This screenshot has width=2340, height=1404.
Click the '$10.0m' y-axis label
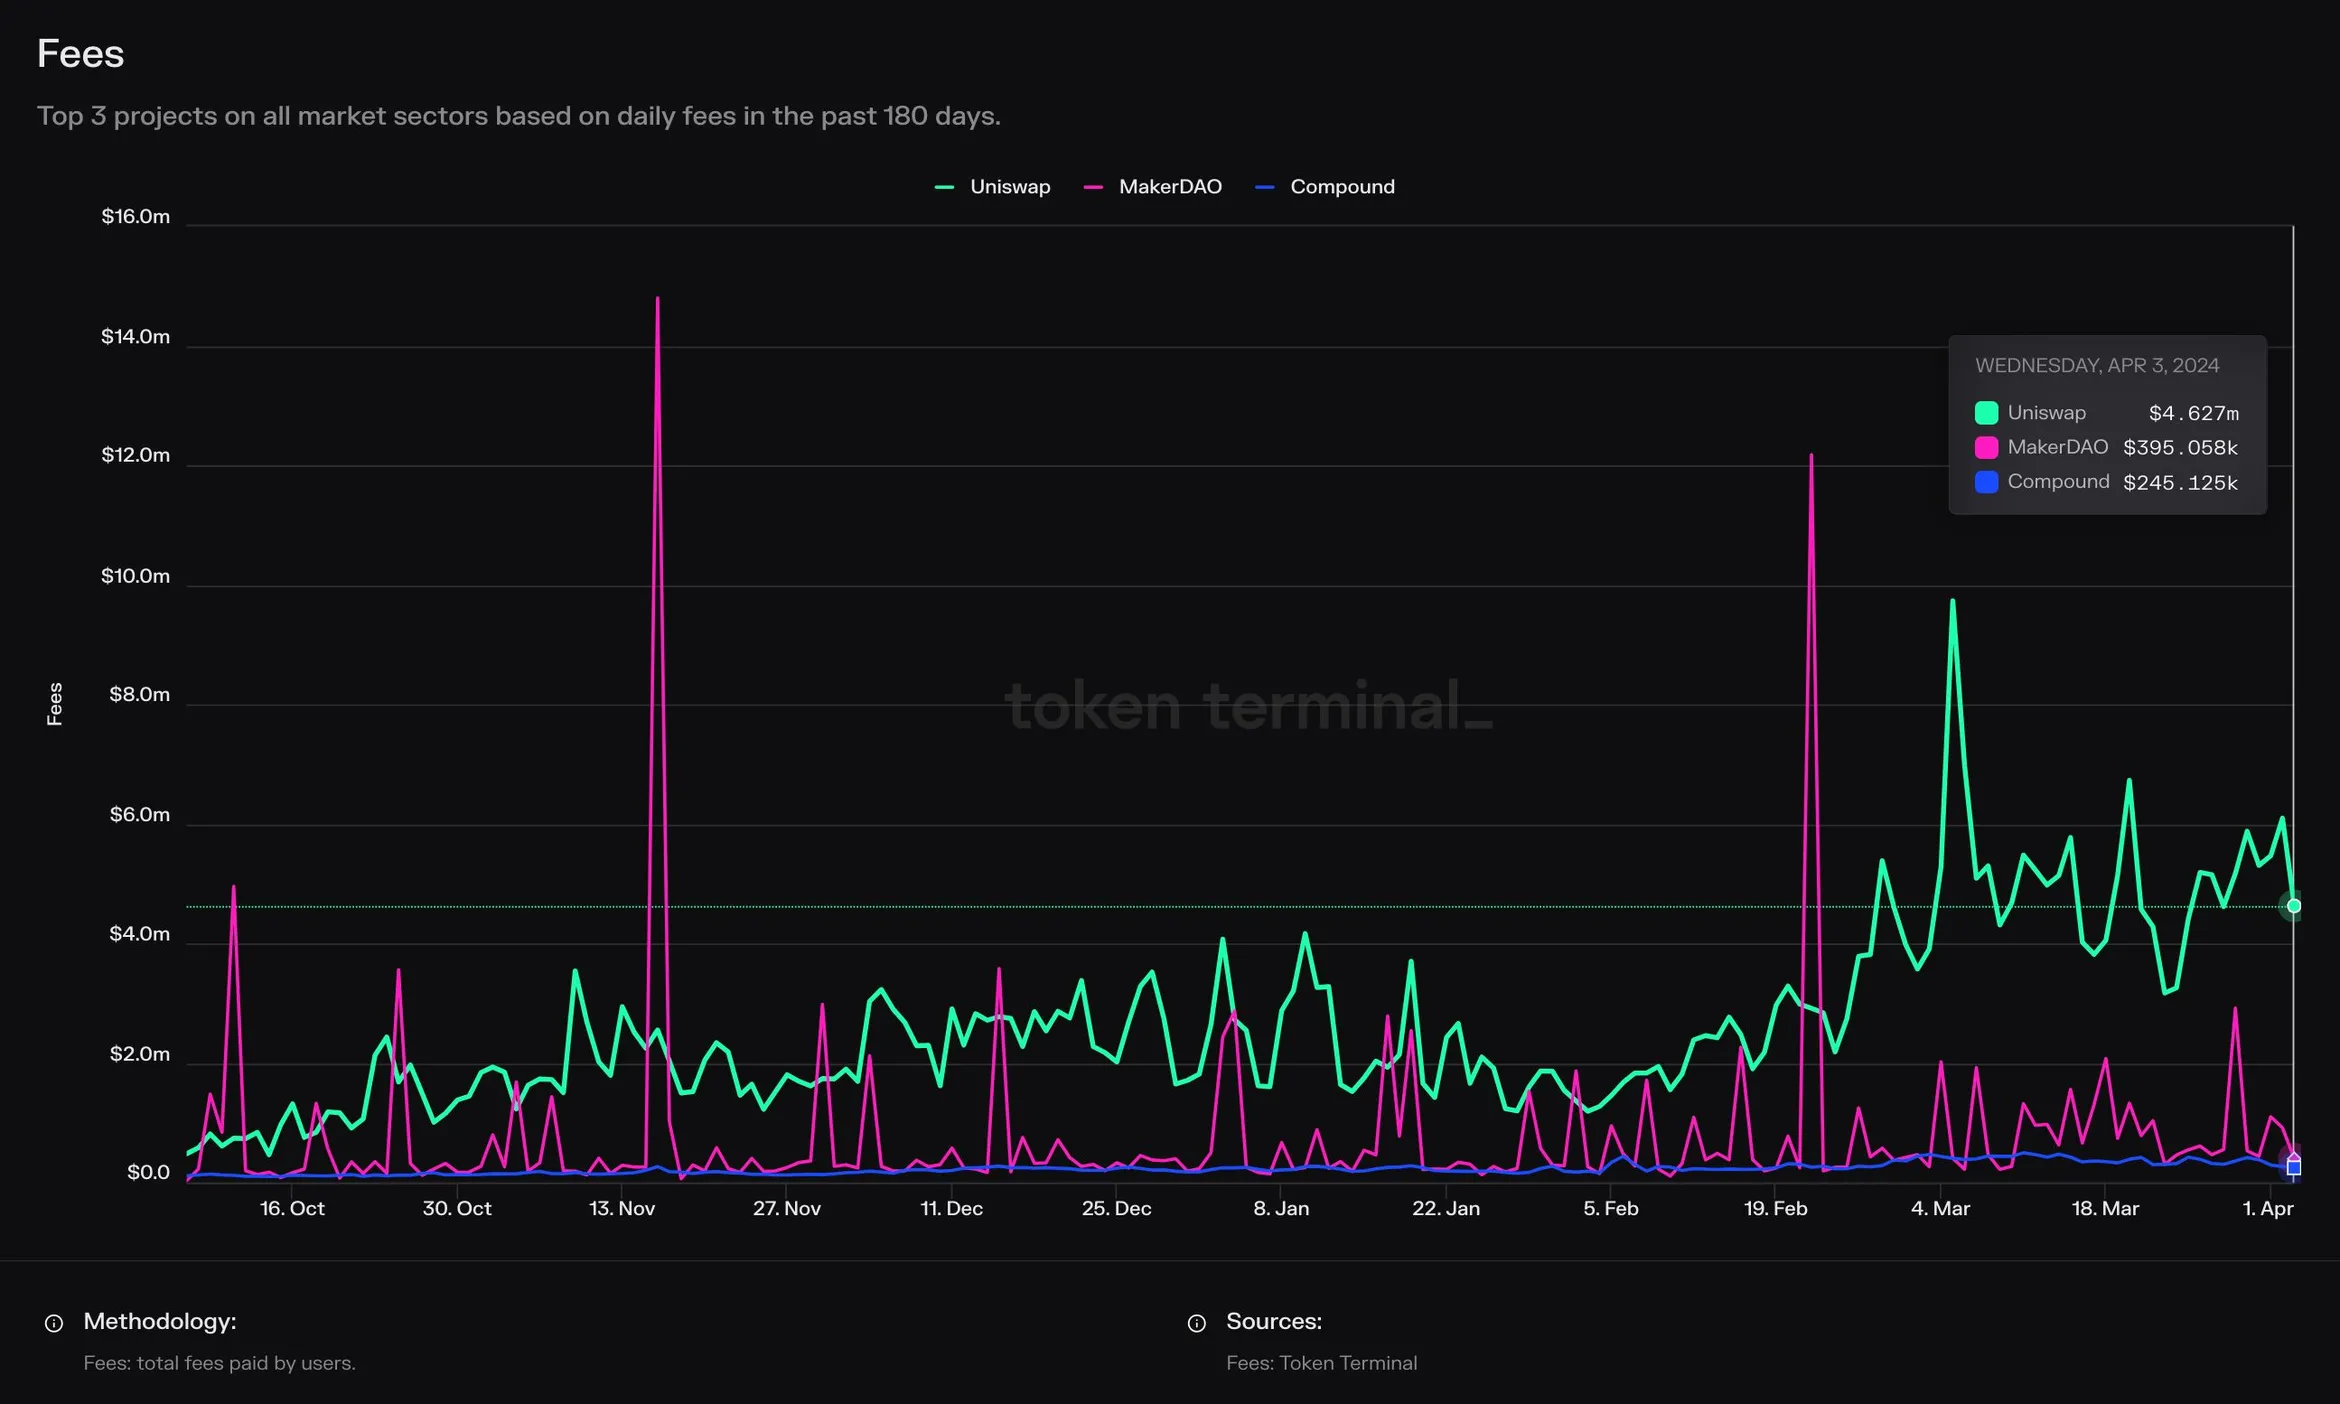136,576
